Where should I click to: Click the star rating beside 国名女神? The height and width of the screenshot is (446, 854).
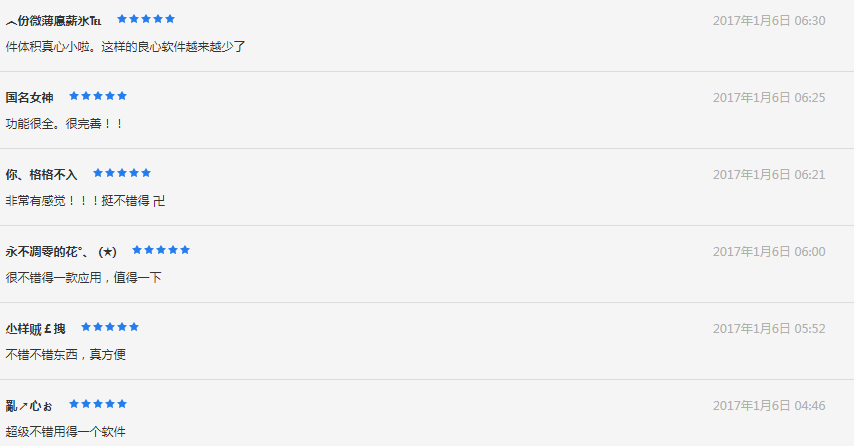click(x=98, y=96)
